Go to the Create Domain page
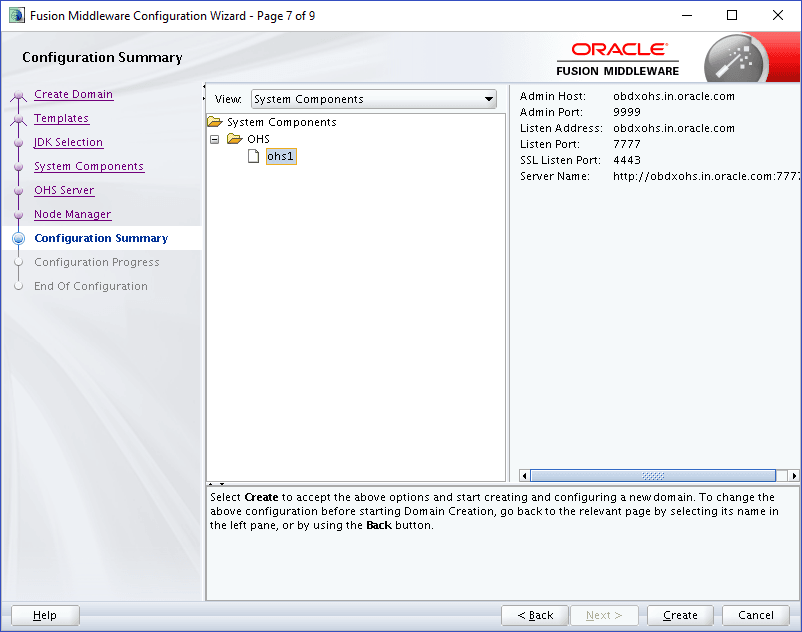 tap(74, 95)
